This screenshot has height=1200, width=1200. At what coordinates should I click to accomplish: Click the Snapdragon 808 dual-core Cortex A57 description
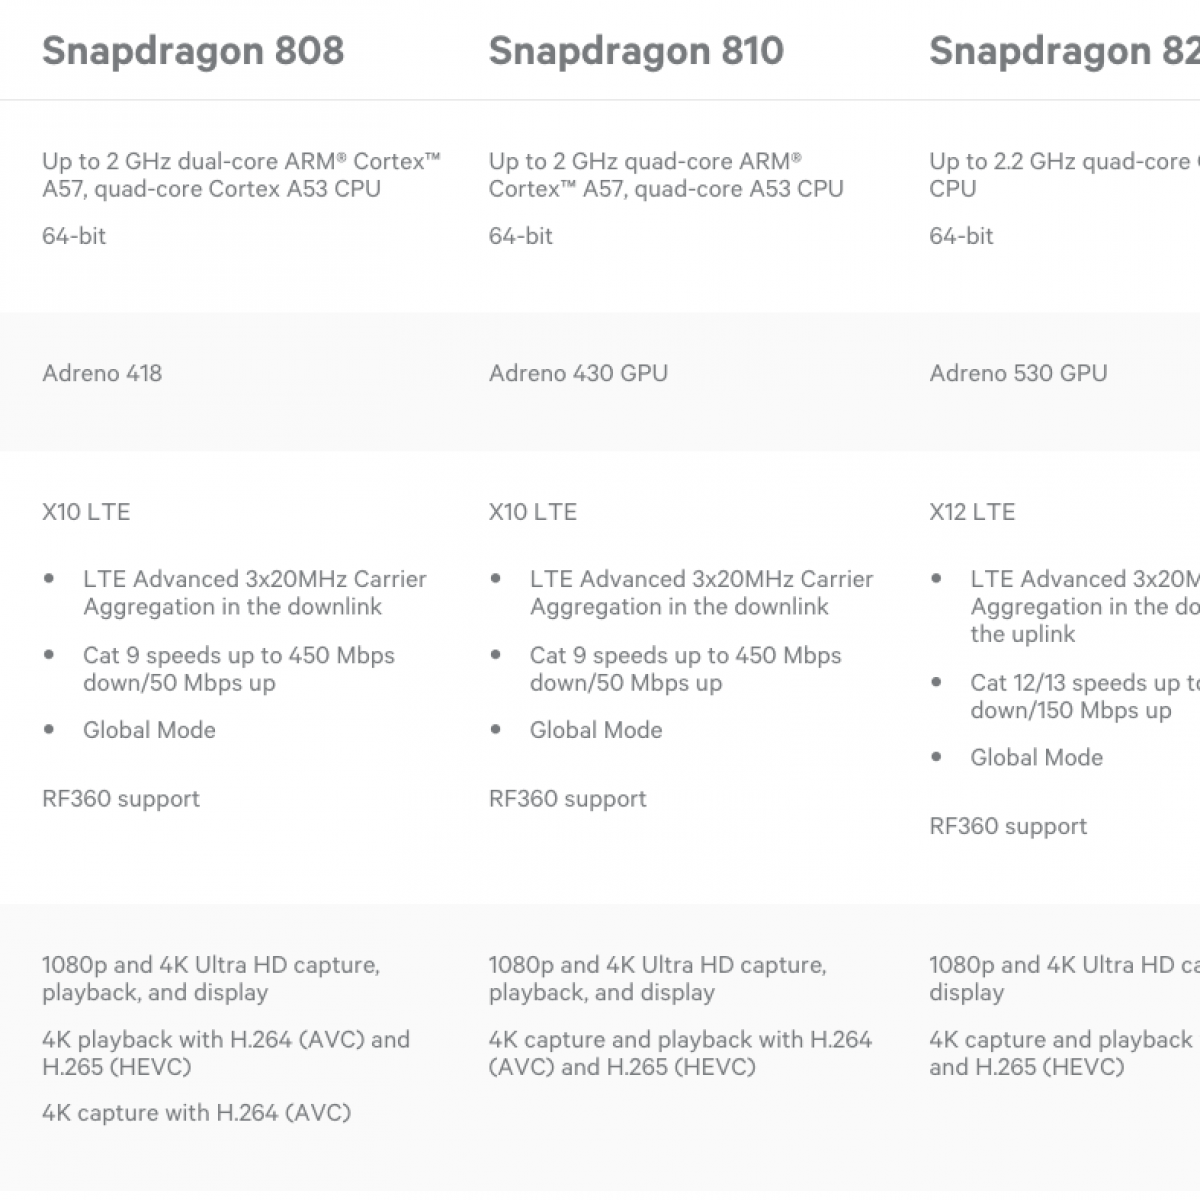coord(241,175)
